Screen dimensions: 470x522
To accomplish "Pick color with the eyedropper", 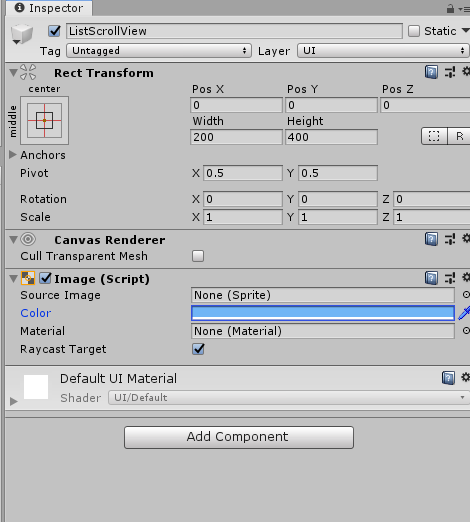I will pyautogui.click(x=464, y=313).
